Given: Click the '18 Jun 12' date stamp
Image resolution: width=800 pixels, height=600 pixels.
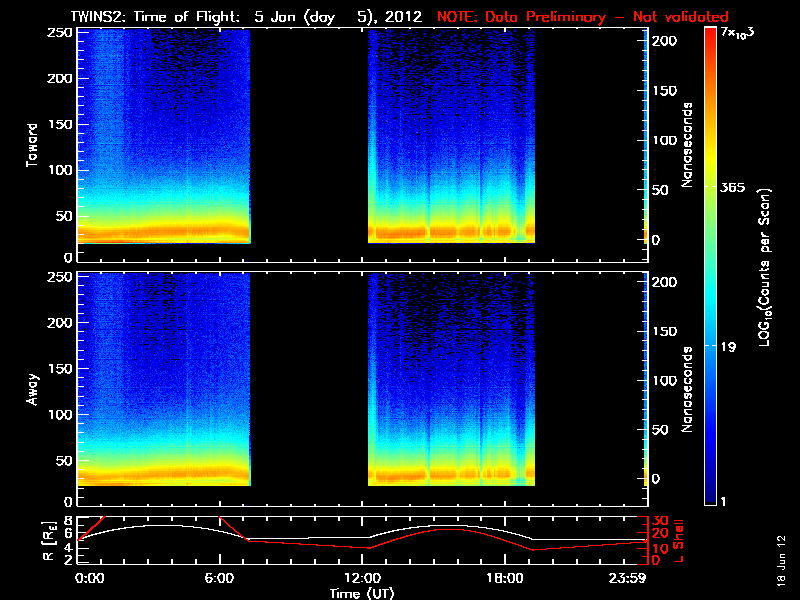Looking at the screenshot, I should click(x=782, y=560).
